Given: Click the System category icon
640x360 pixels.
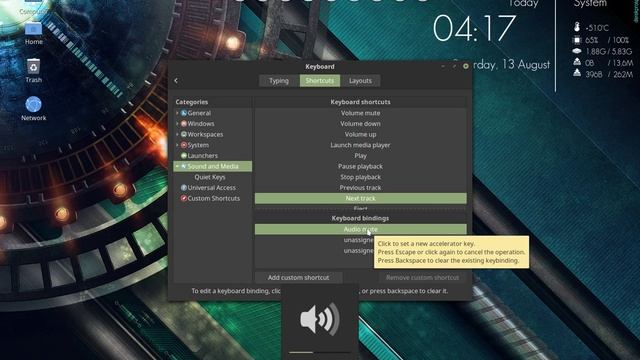Looking at the screenshot, I should (184, 145).
